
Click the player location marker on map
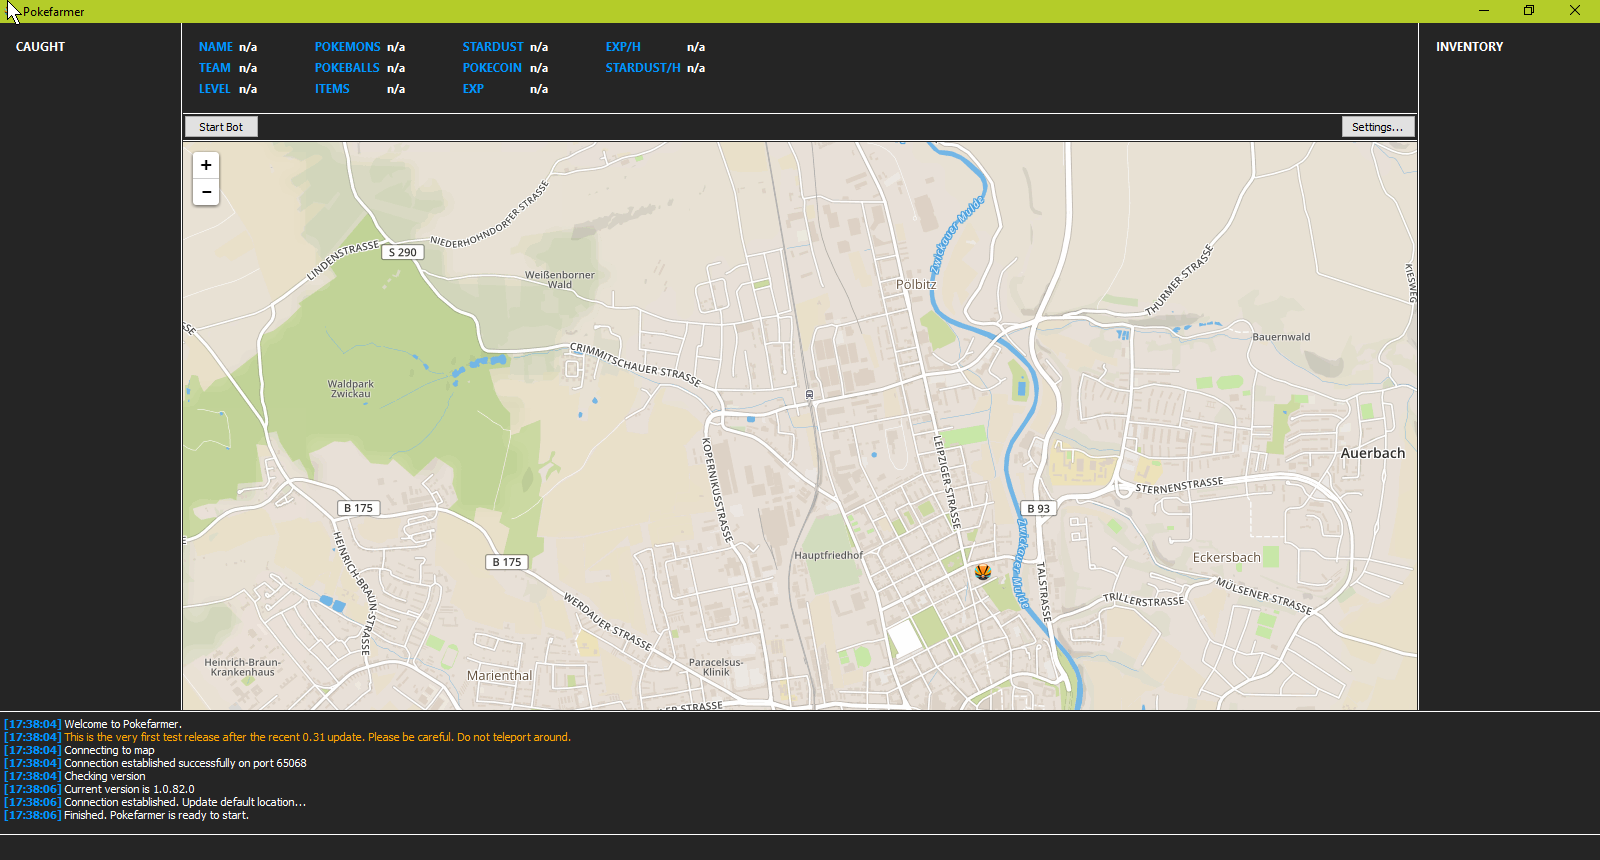983,572
